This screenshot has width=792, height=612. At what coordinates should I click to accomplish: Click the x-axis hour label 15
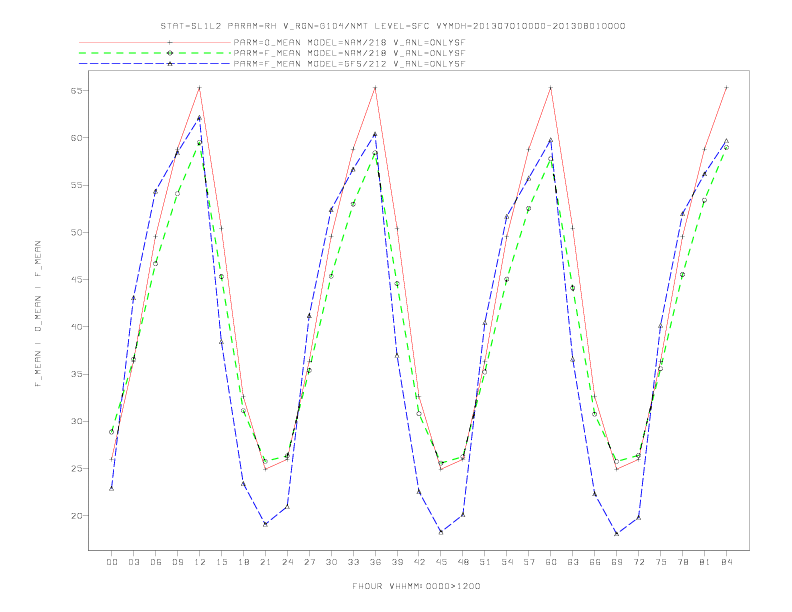pyautogui.click(x=221, y=562)
